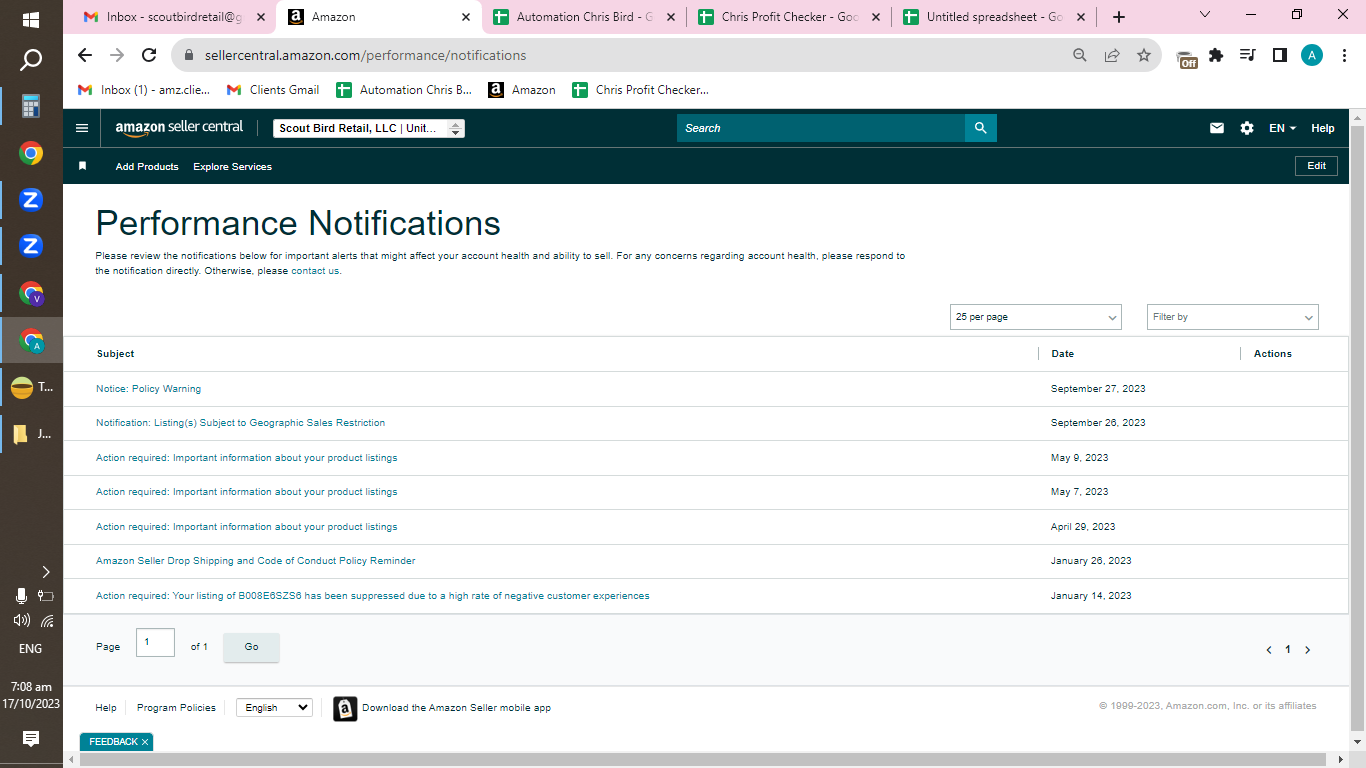Open the Windows Start menu

(x=31, y=20)
